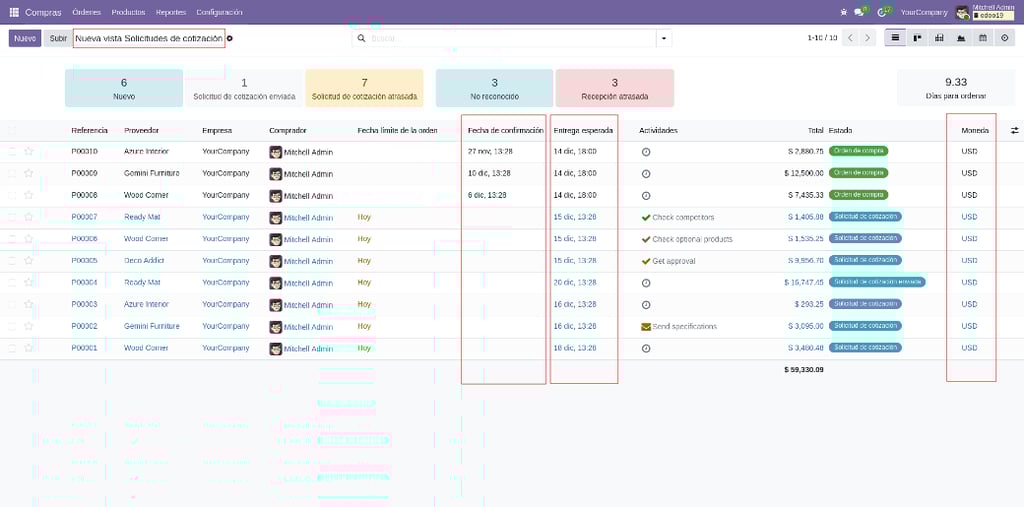
Task: Star the P00007 order as favorite
Action: coord(29,217)
